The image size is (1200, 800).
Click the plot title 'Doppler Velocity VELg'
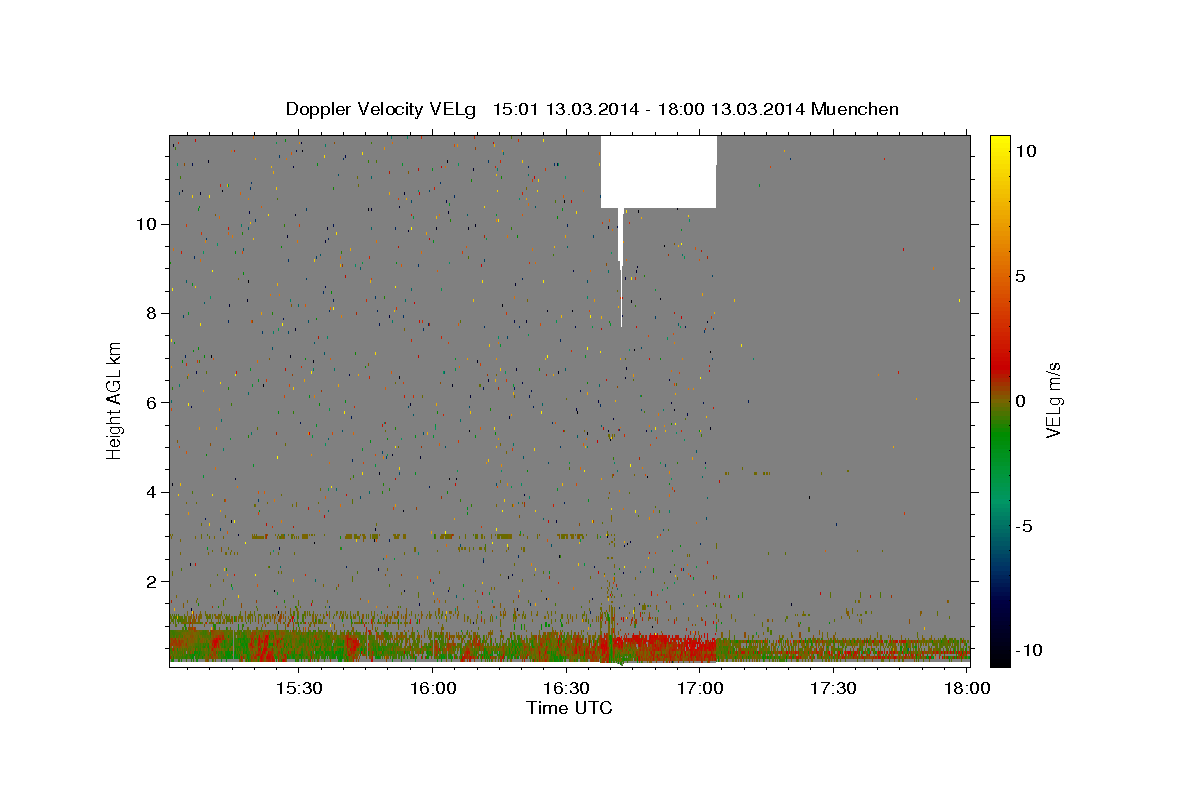point(382,109)
